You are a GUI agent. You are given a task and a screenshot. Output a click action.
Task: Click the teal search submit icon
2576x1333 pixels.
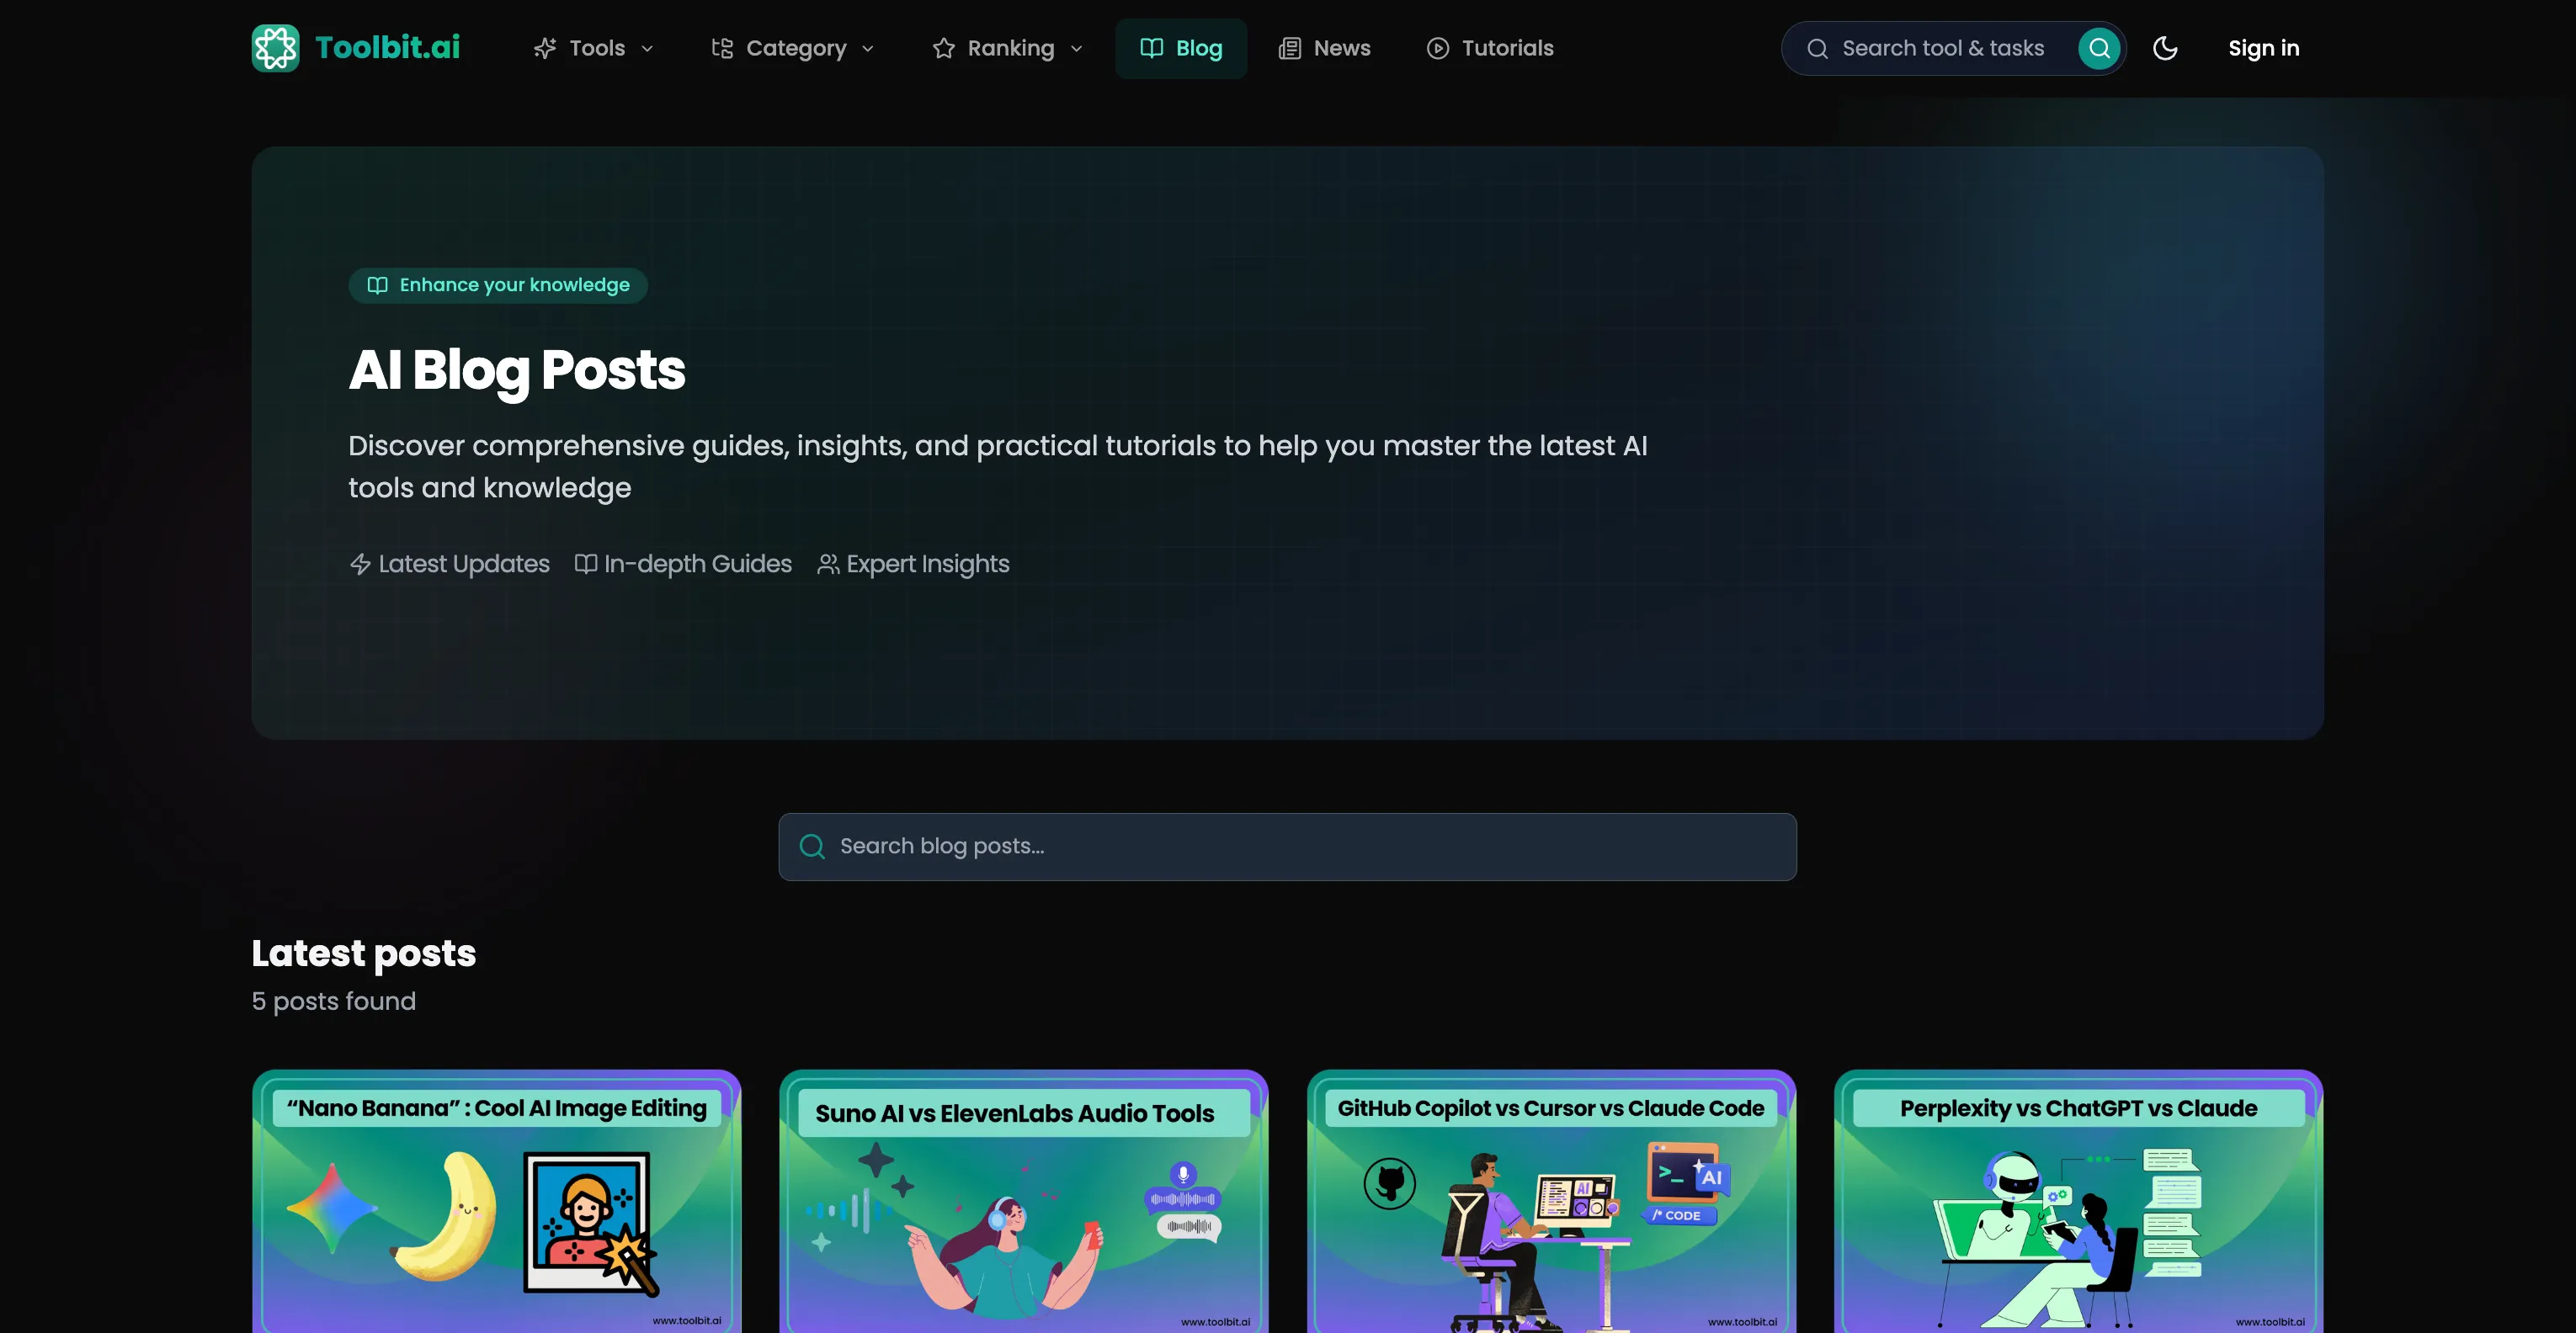pos(2099,48)
